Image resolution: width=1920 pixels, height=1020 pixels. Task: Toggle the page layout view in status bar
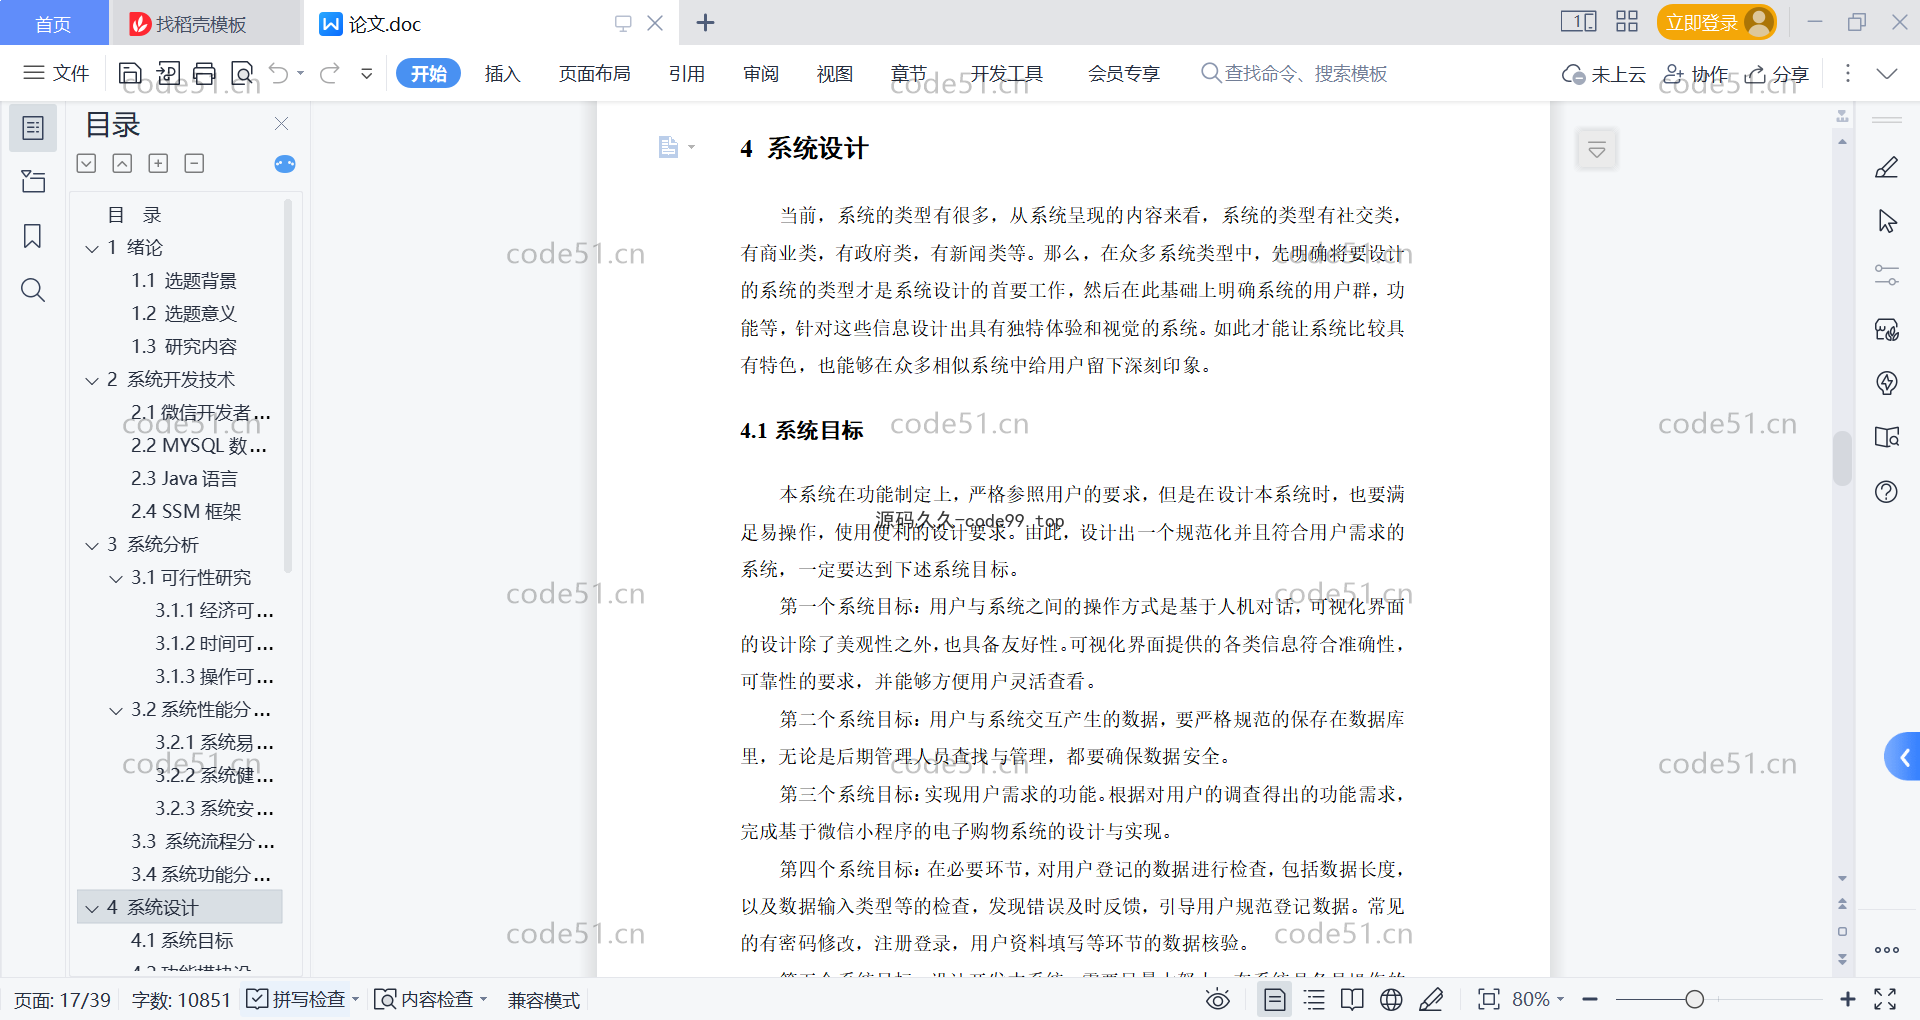[1274, 999]
